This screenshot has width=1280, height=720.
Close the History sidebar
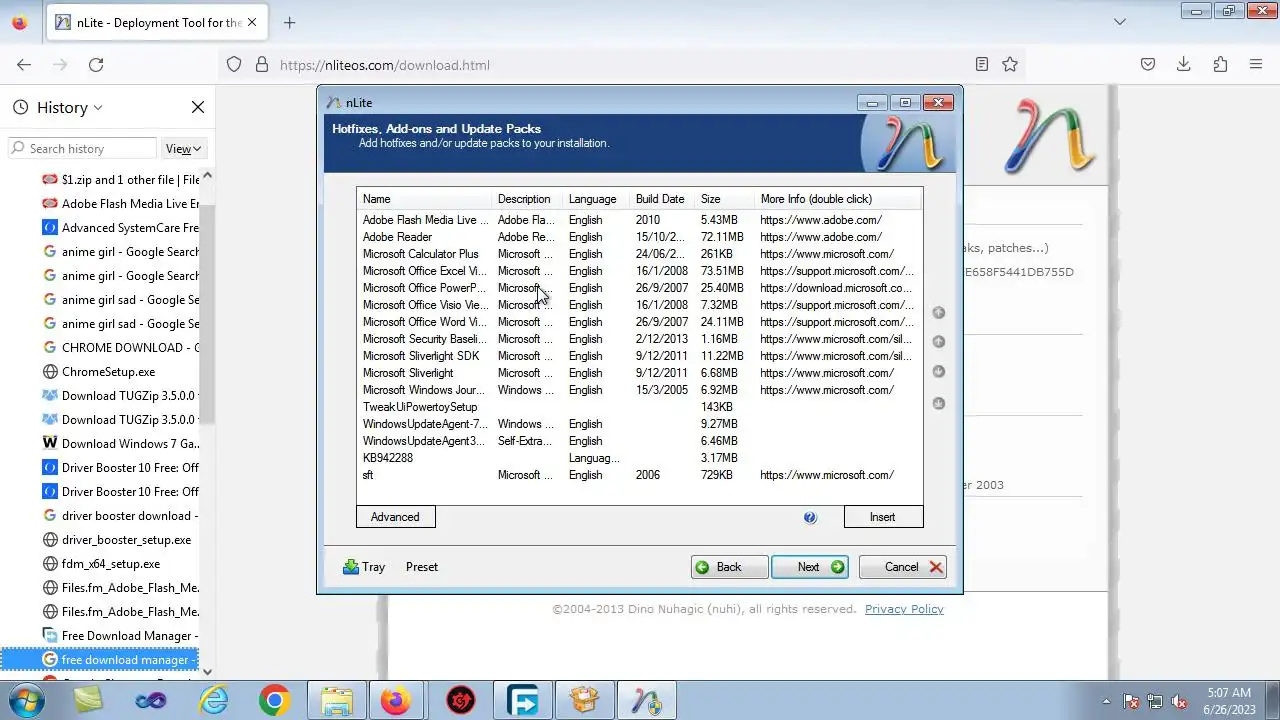(198, 107)
